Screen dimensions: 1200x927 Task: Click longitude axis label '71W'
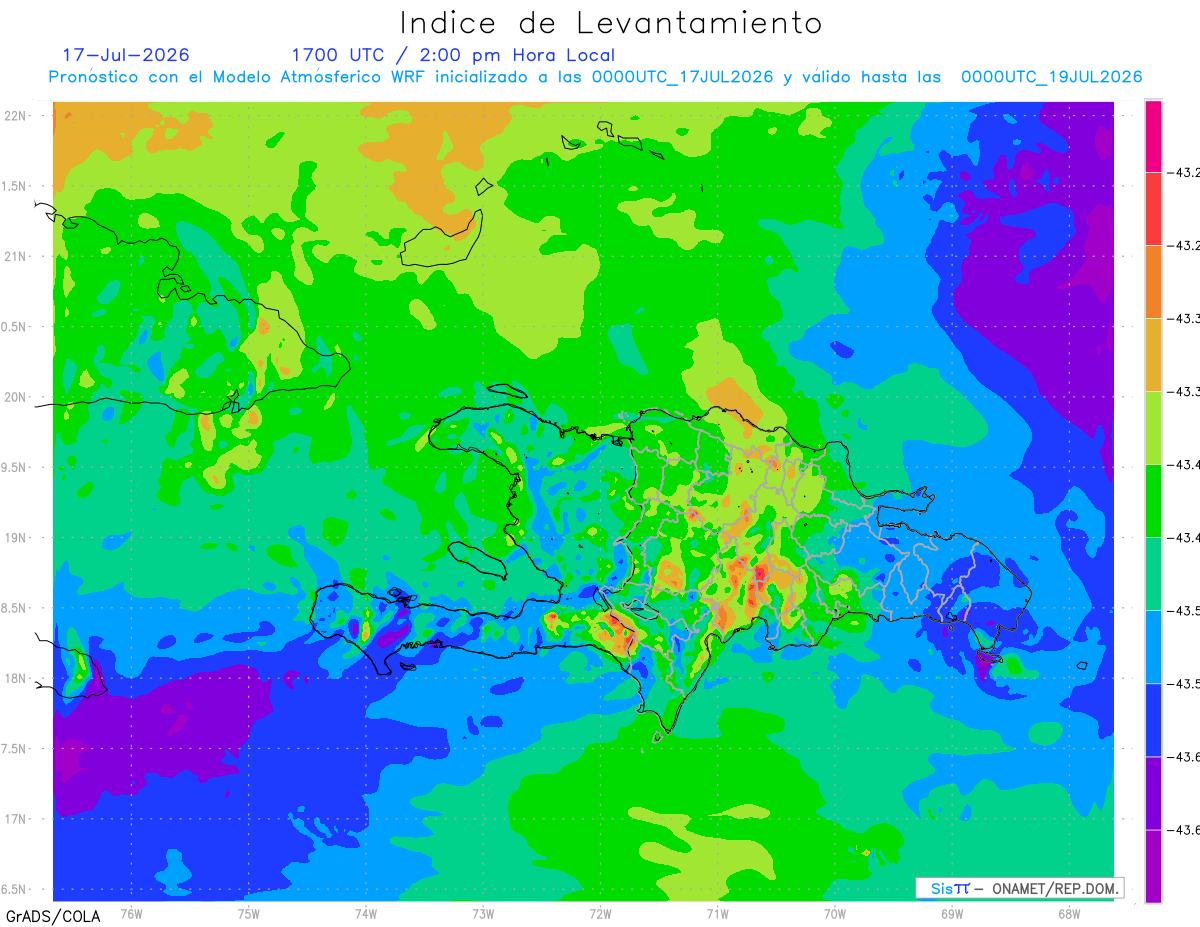717,914
